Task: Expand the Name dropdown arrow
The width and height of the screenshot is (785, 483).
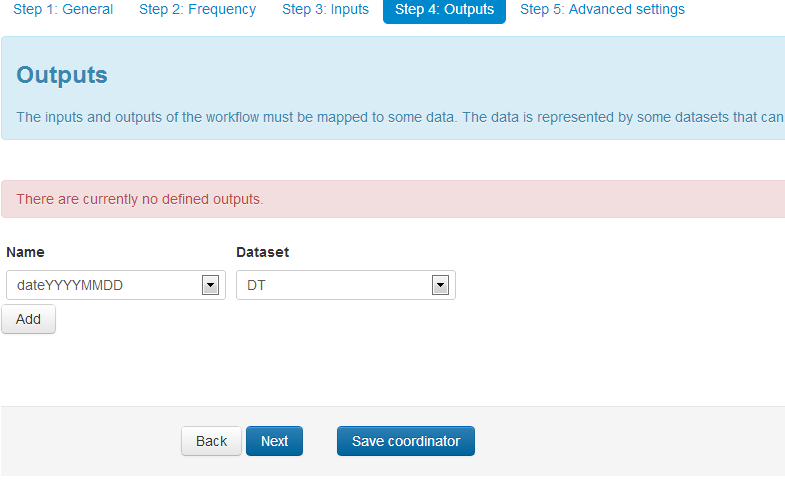Action: tap(210, 286)
